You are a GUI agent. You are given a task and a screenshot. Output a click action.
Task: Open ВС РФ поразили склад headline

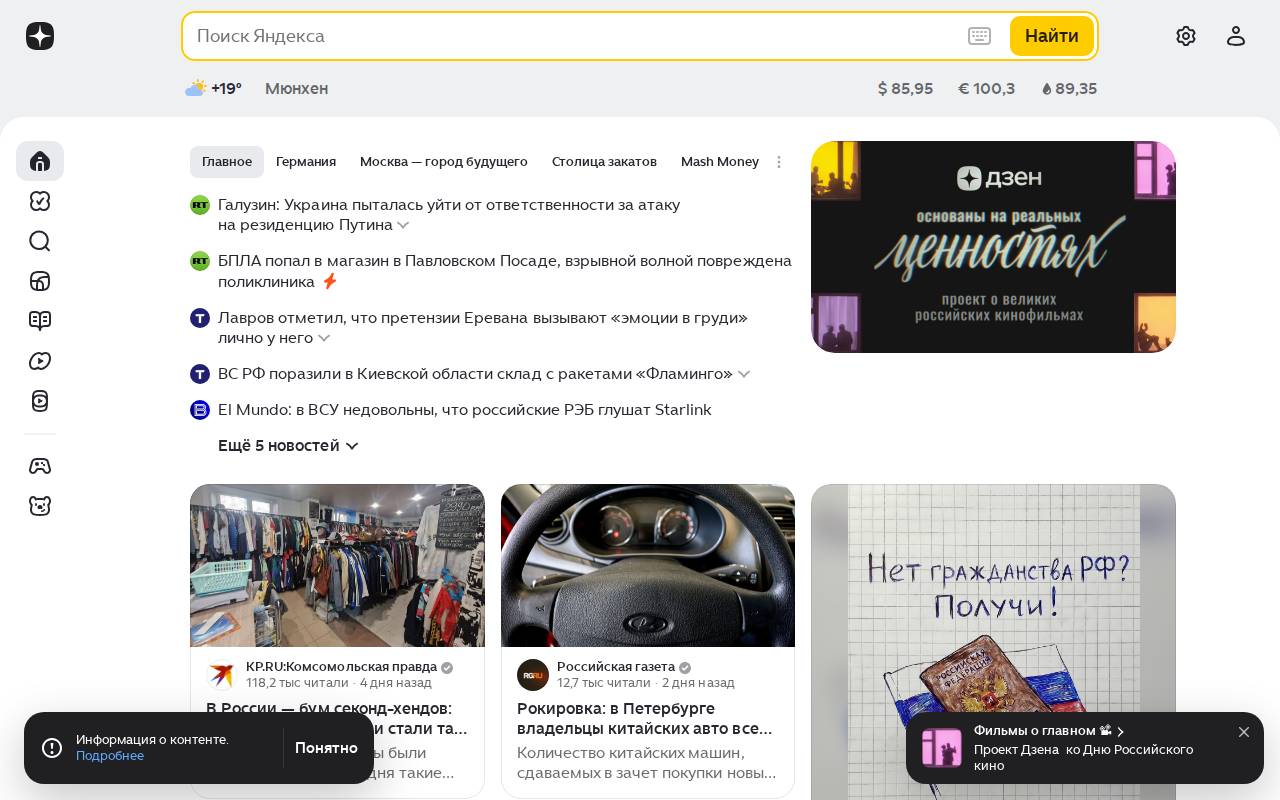click(475, 374)
